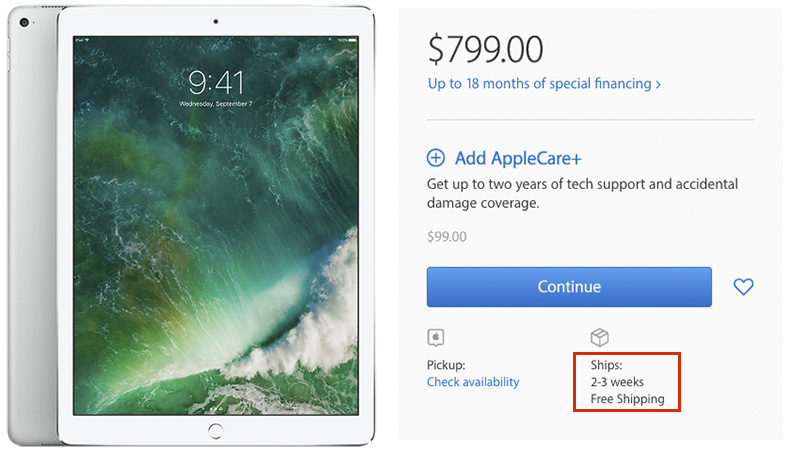Click the iPad lock screen wallpaper image
This screenshot has height=459, width=800.
(x=216, y=225)
